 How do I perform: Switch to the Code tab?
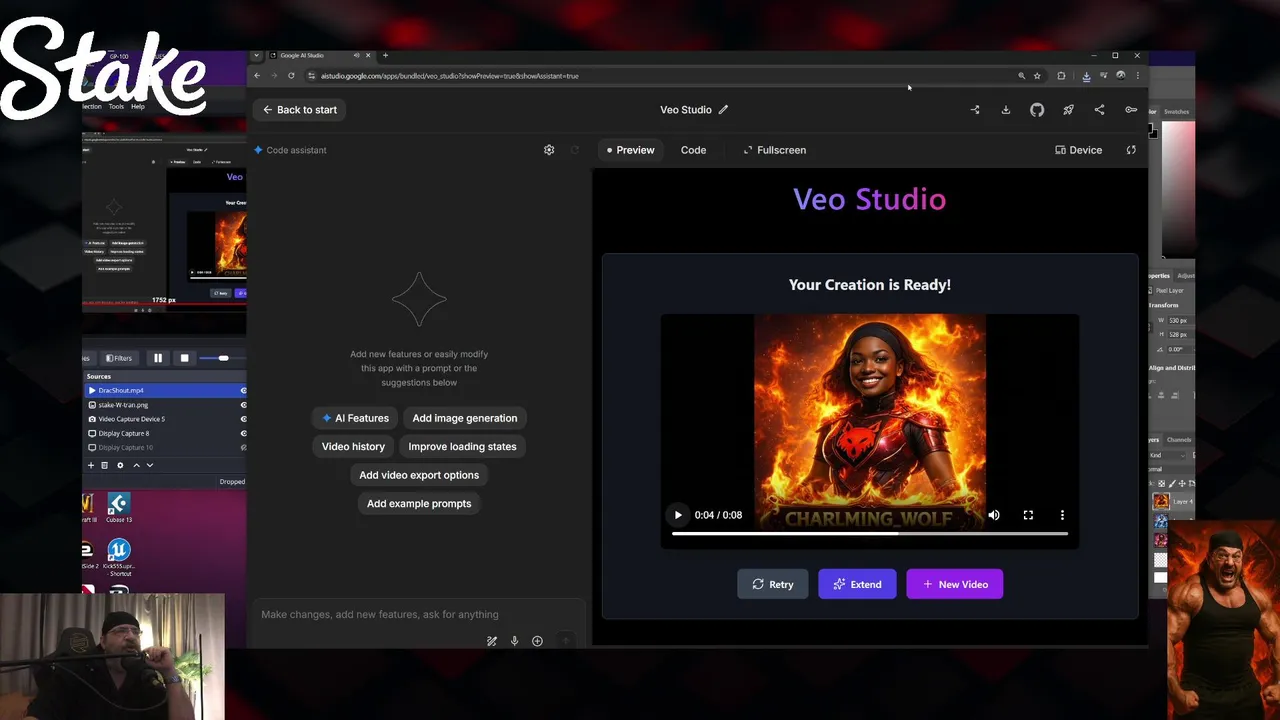click(693, 150)
